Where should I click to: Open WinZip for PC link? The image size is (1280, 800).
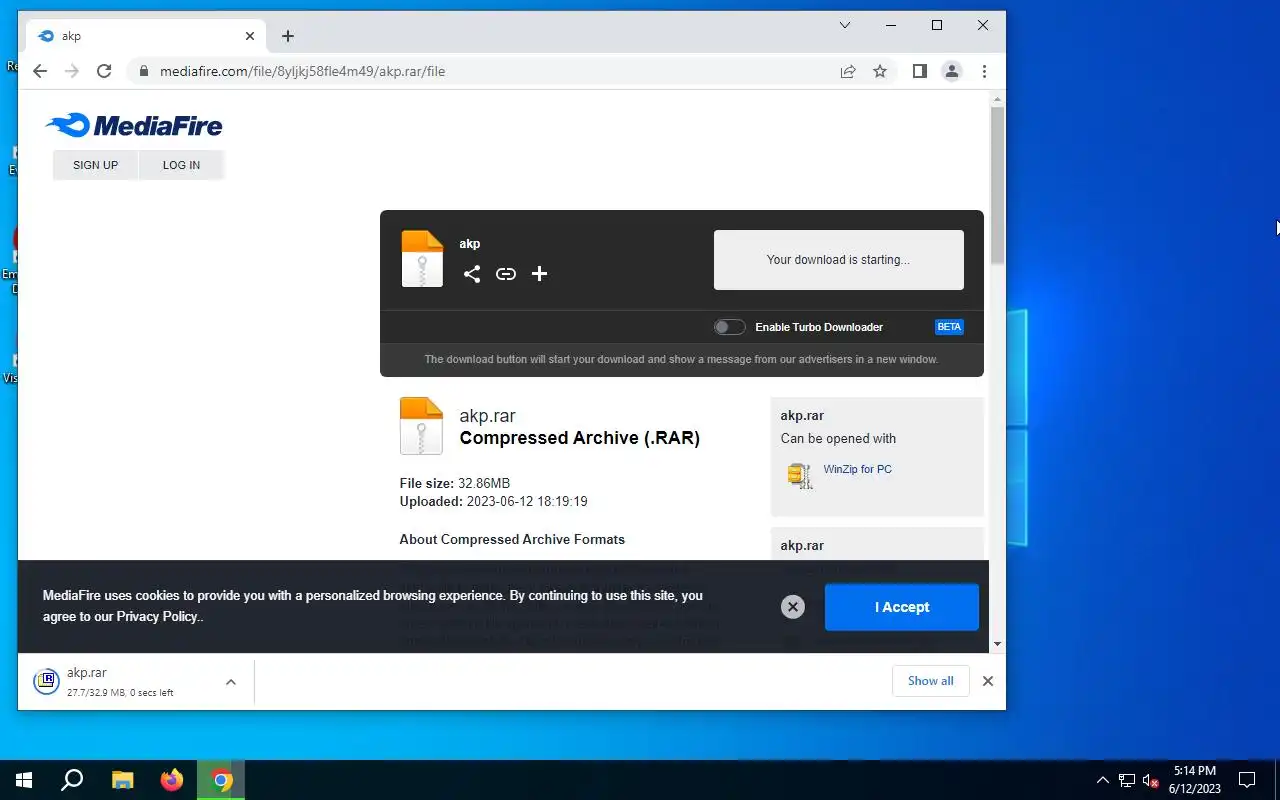pyautogui.click(x=857, y=469)
